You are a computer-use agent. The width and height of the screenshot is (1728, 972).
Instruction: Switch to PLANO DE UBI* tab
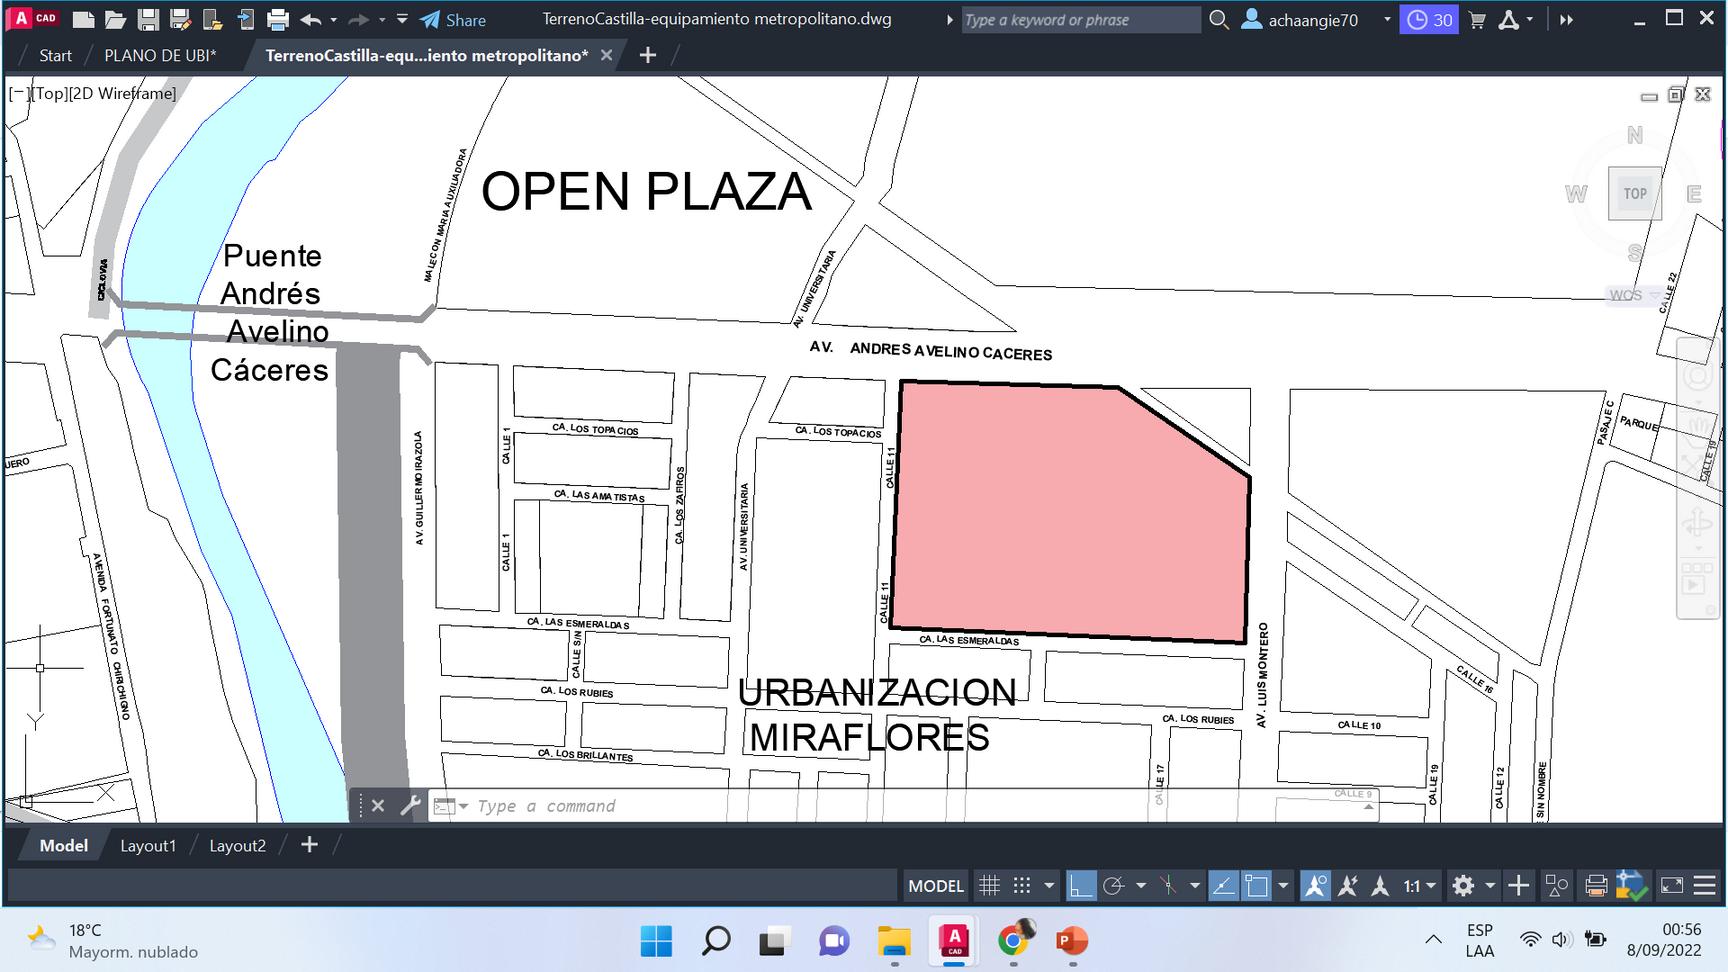click(x=160, y=56)
